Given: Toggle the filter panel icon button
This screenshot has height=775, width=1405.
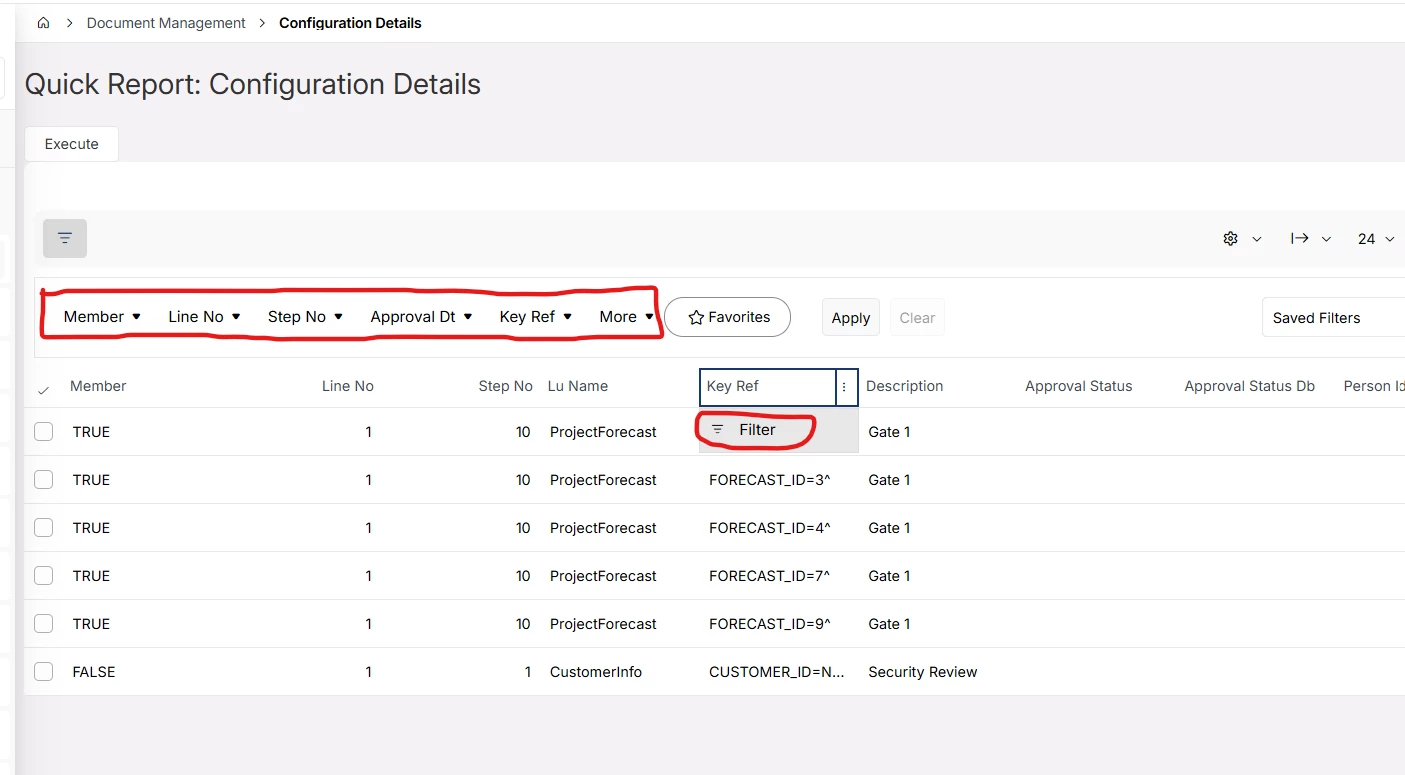Looking at the screenshot, I should pos(65,238).
